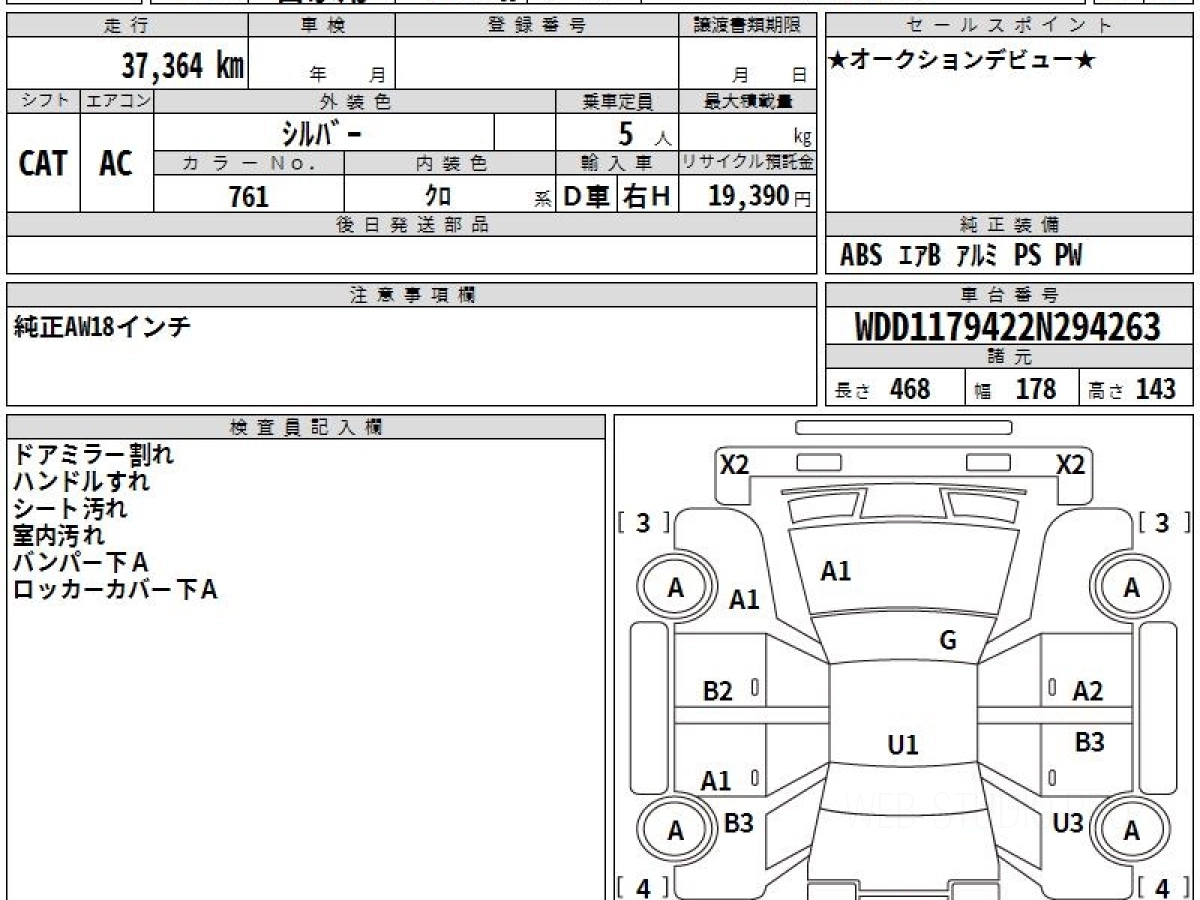This screenshot has width=1200, height=900.
Task: Select the CAT shift value
Action: pyautogui.click(x=43, y=163)
